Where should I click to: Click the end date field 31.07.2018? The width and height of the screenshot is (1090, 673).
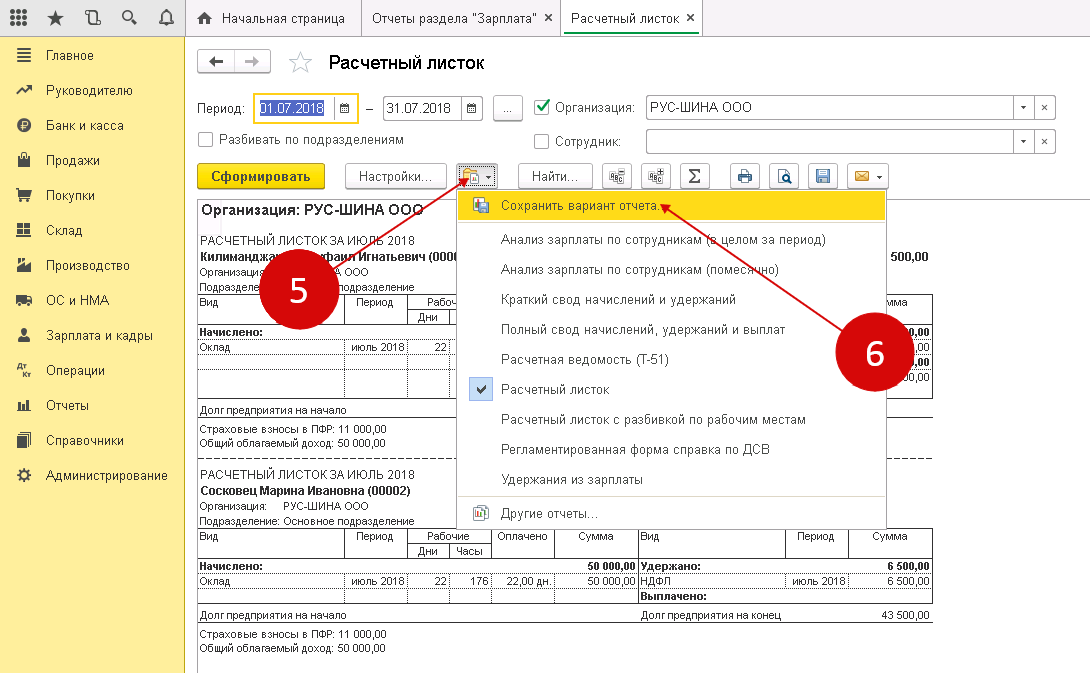coord(421,108)
